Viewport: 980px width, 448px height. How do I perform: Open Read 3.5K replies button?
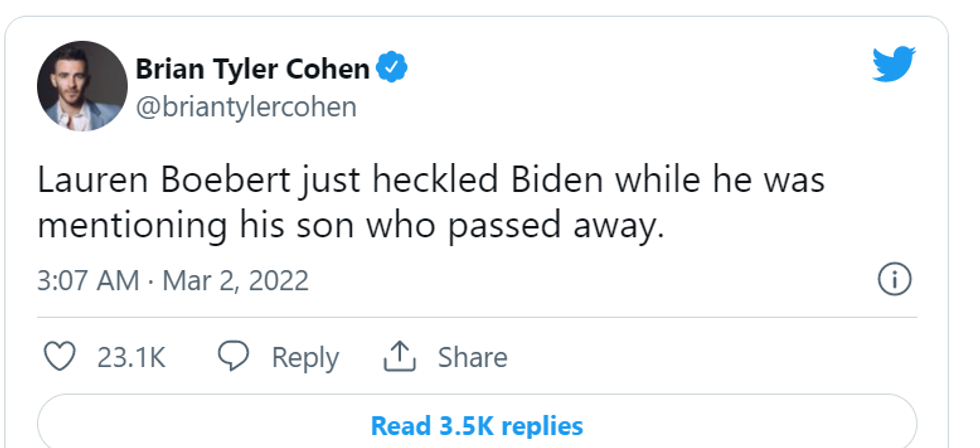477,425
